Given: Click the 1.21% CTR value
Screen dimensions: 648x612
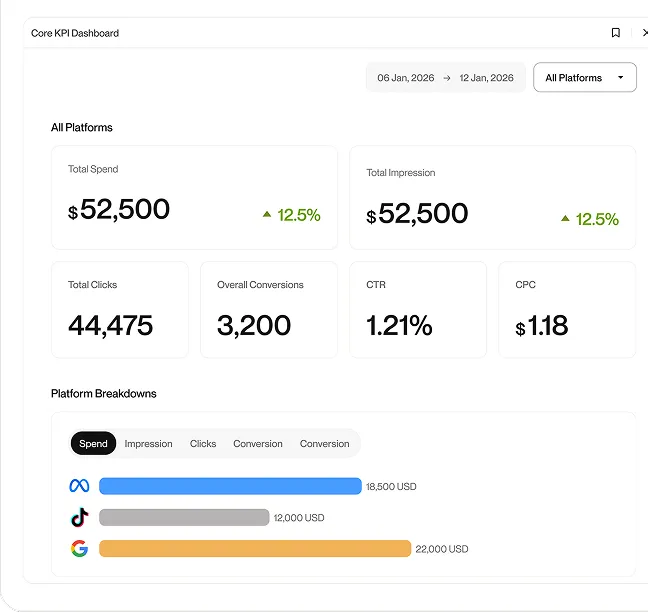Looking at the screenshot, I should [x=399, y=326].
